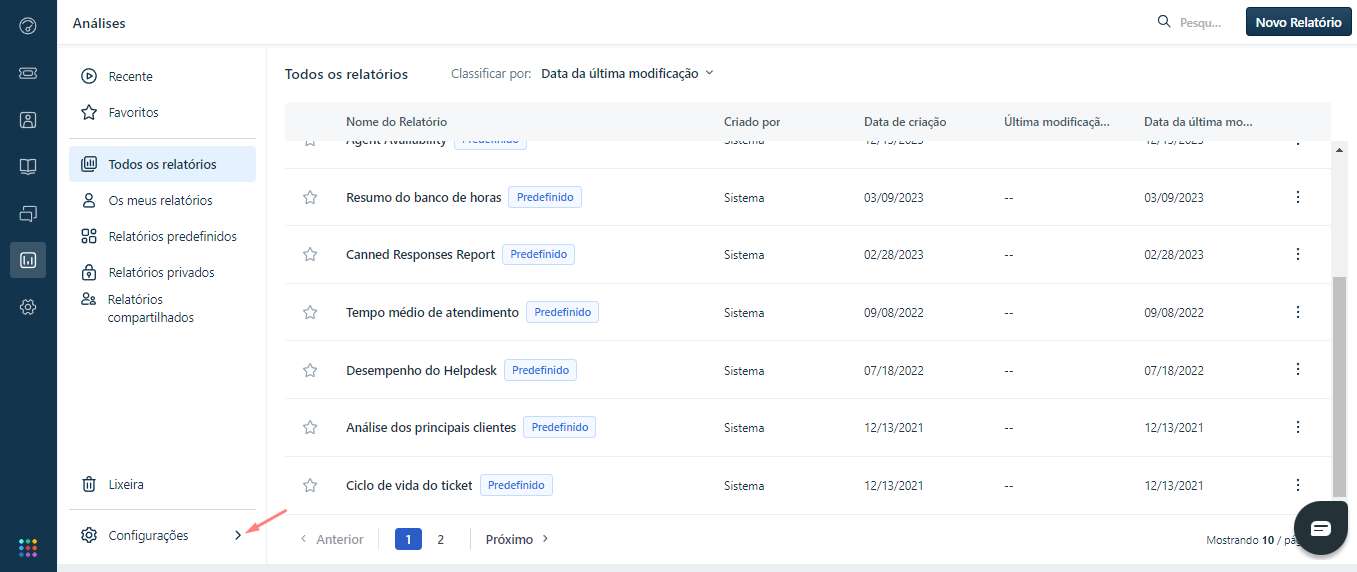Click the Nome do Relatório column header
1357x572 pixels.
pyautogui.click(x=396, y=122)
